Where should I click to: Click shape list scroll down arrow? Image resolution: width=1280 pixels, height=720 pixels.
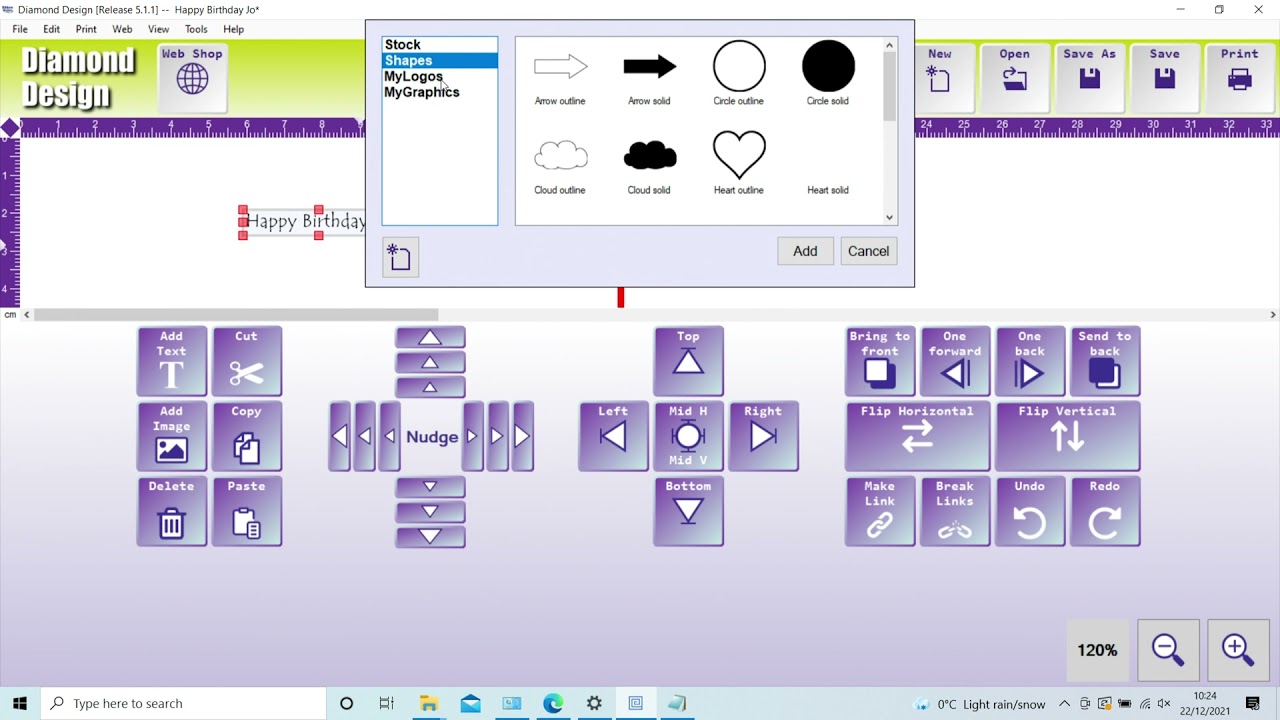click(889, 217)
